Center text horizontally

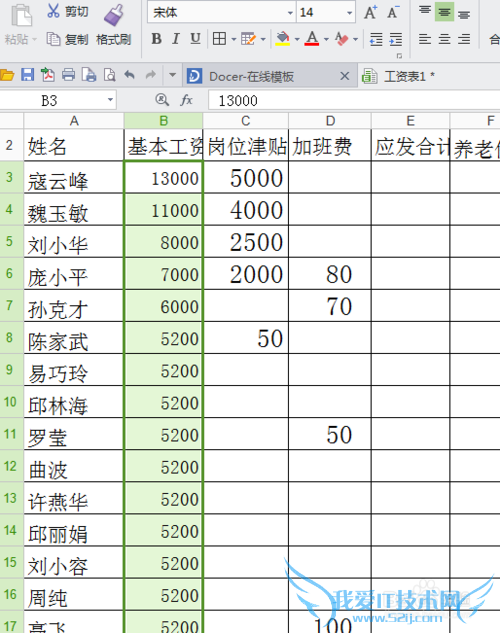[444, 39]
